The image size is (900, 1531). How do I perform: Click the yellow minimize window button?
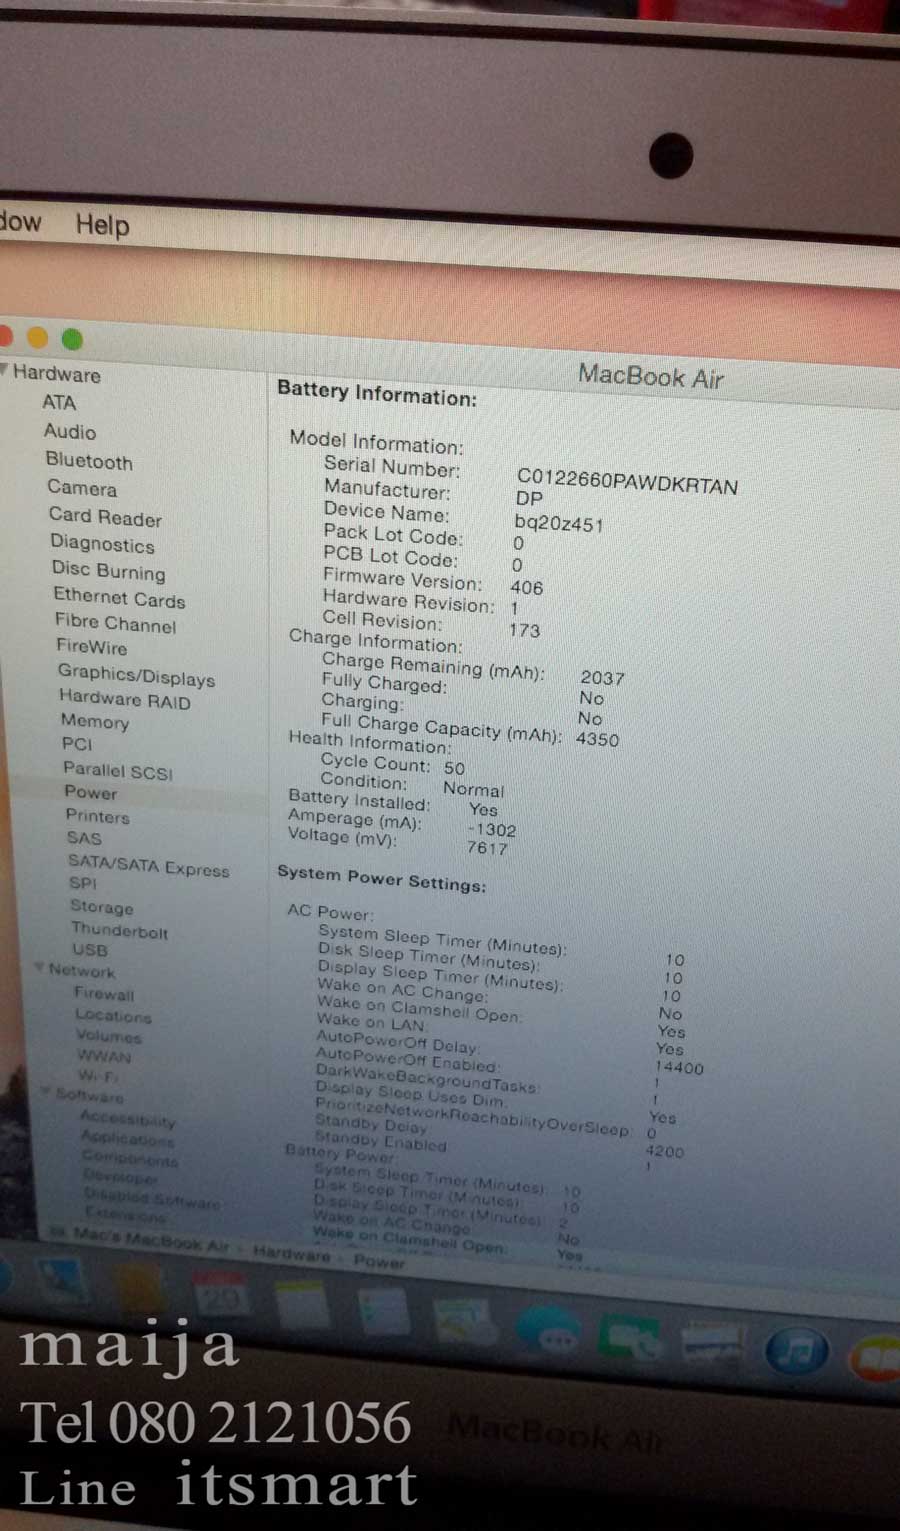click(37, 337)
